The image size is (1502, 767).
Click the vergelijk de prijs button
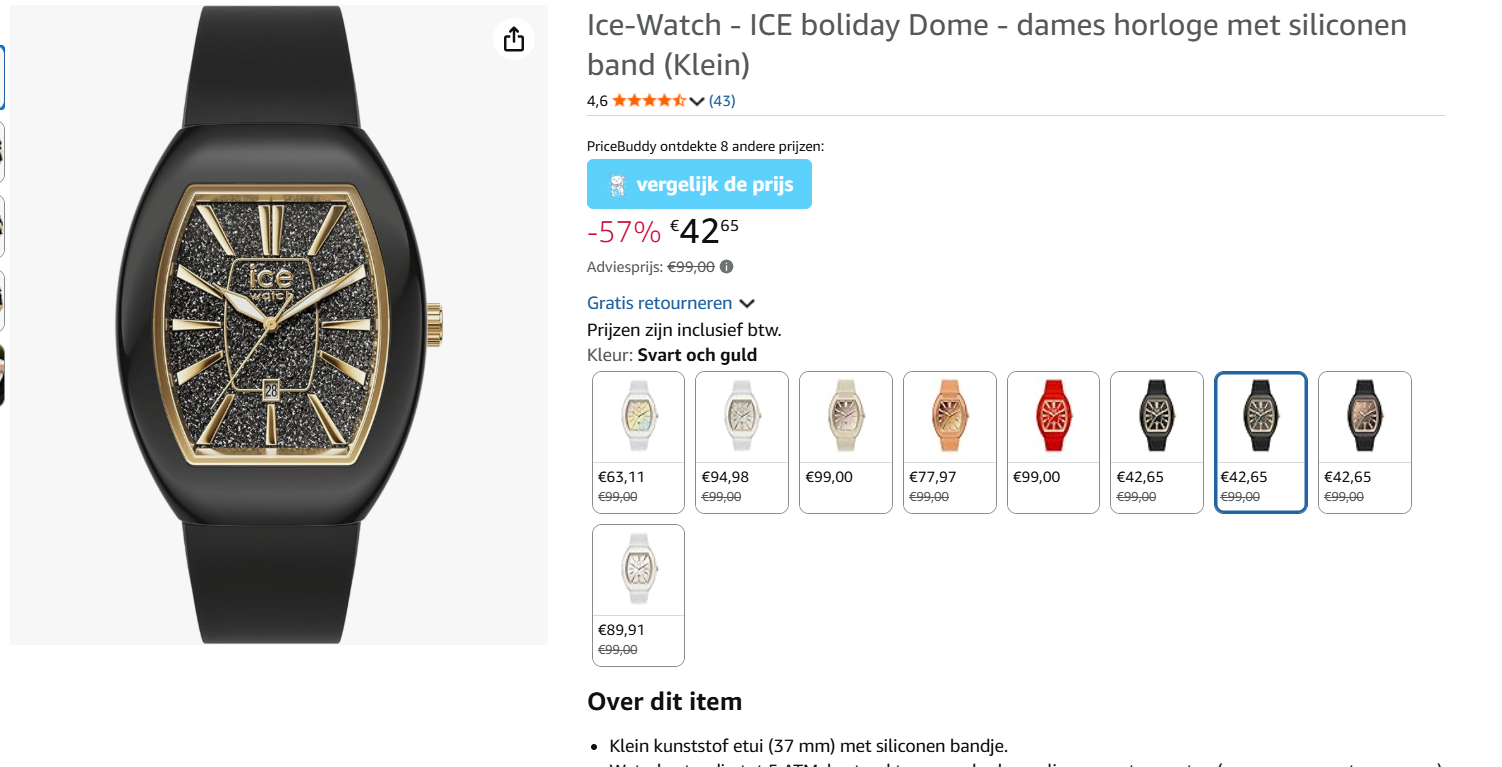(699, 184)
